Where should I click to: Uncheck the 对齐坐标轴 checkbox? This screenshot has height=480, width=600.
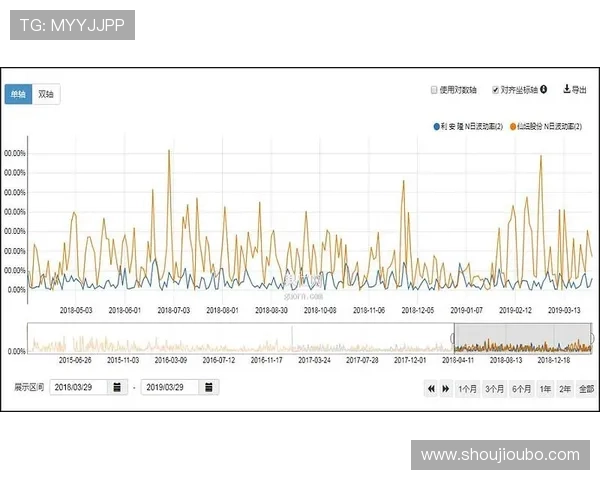tap(495, 90)
